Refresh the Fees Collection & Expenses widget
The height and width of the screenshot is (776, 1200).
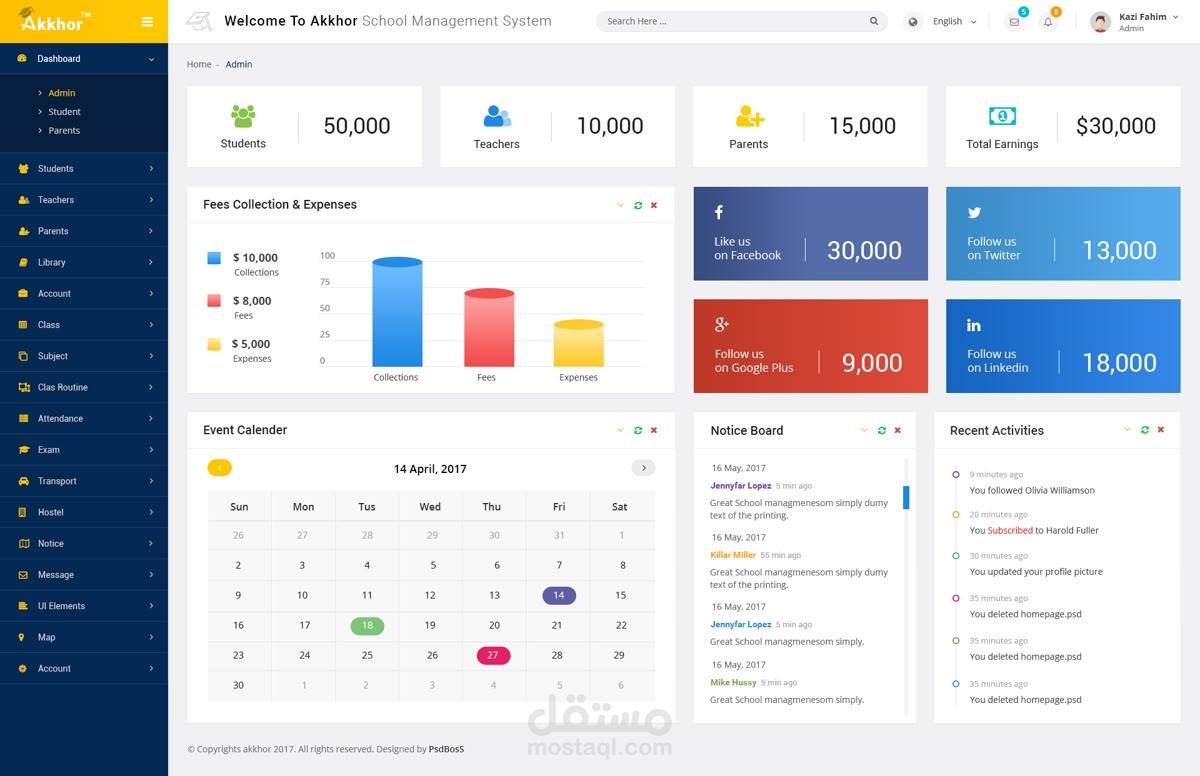638,205
